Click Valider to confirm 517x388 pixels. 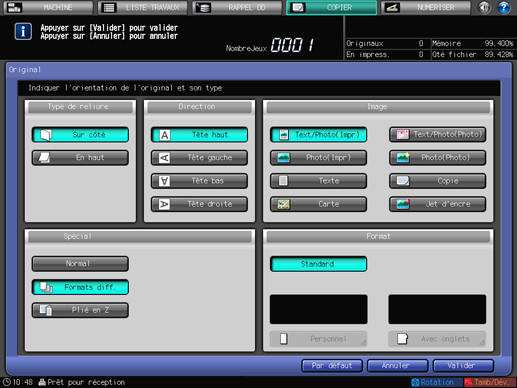pyautogui.click(x=463, y=366)
